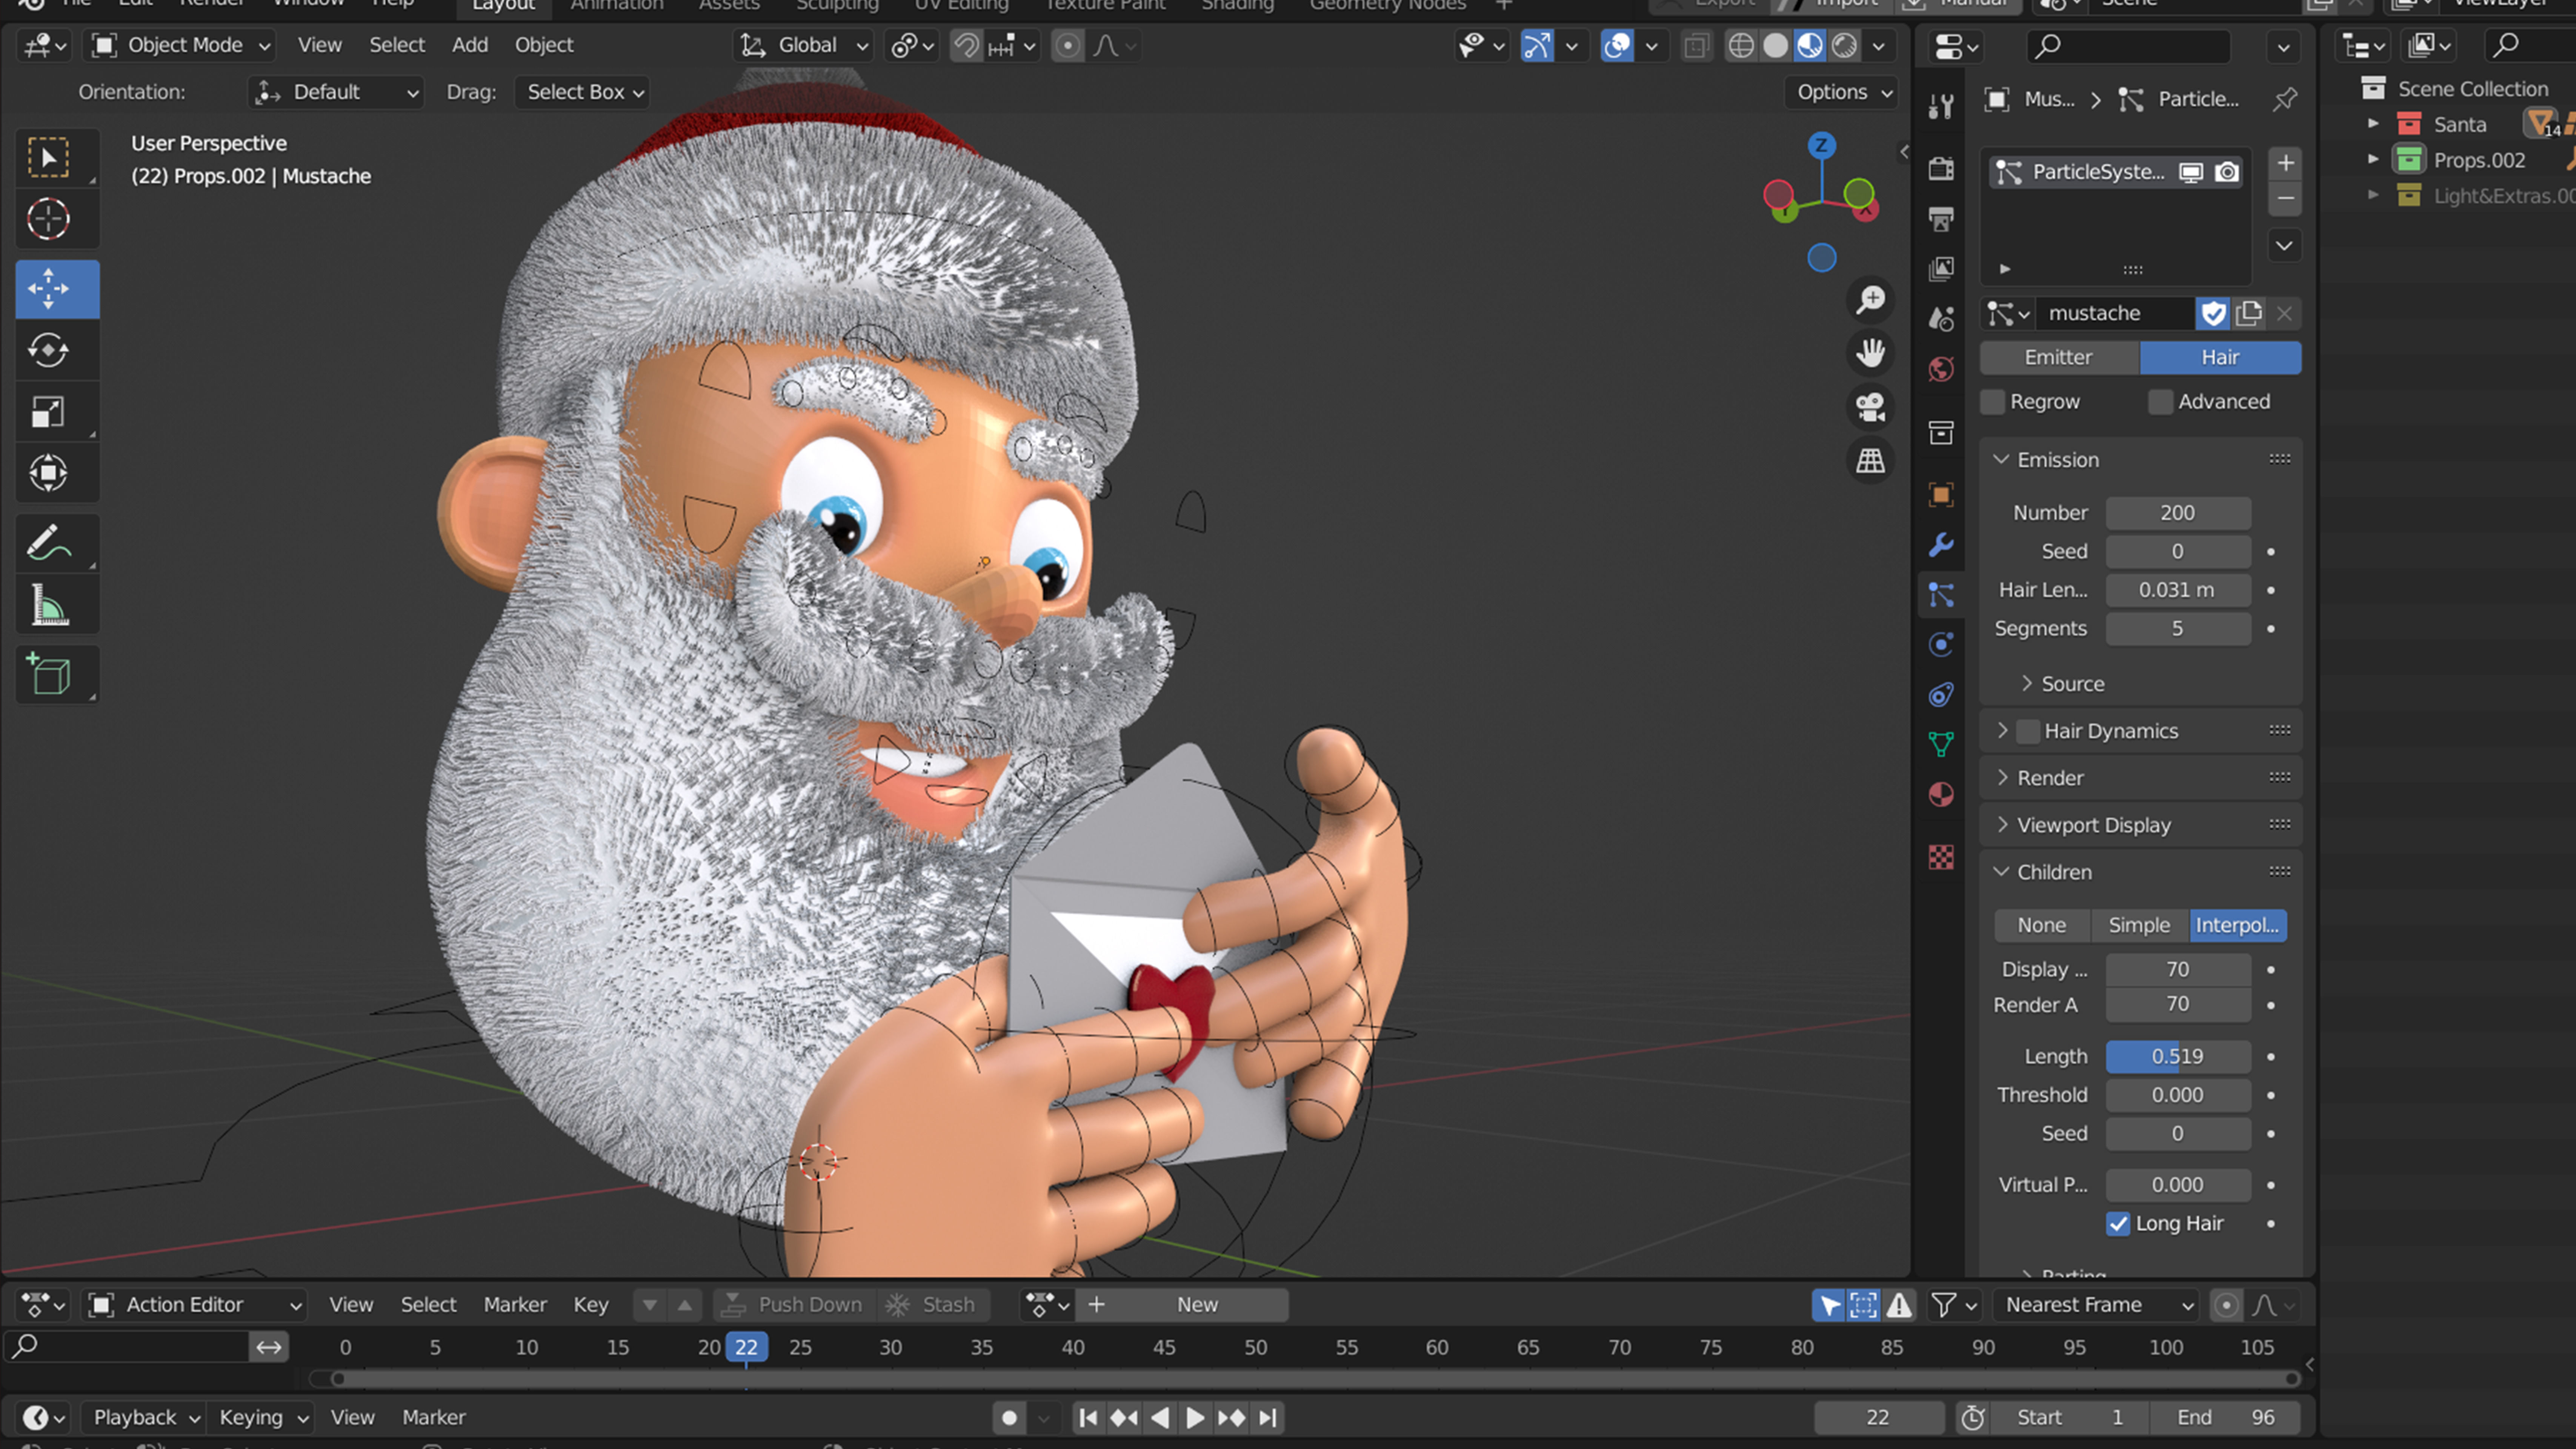The height and width of the screenshot is (1449, 2576).
Task: Click the children Length slider
Action: coord(2178,1057)
